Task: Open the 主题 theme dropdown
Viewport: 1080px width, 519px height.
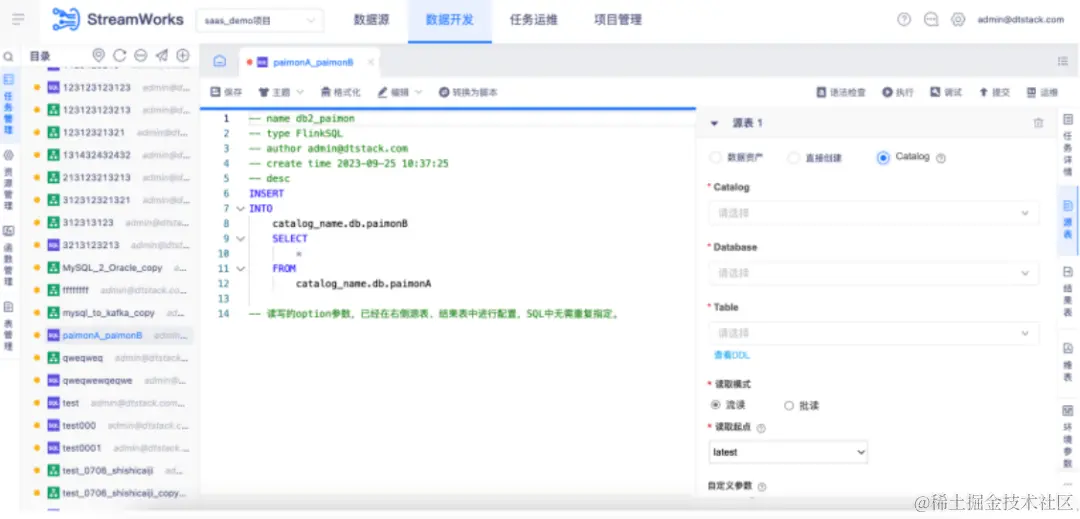Action: tap(280, 92)
